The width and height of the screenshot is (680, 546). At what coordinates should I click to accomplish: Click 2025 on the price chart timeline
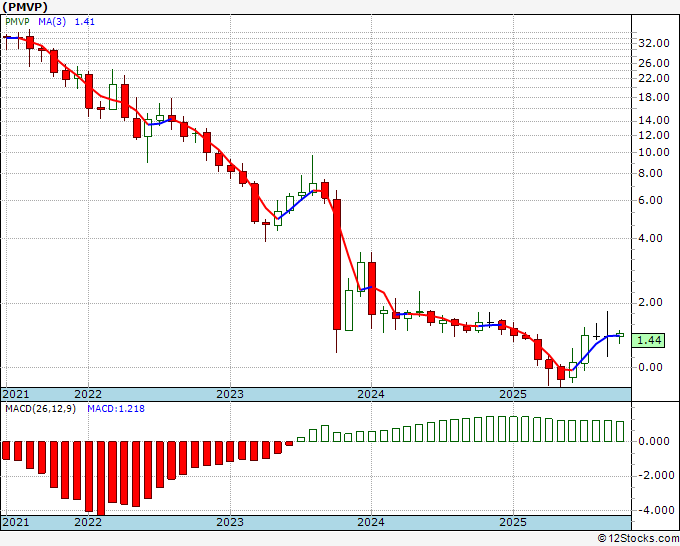[x=513, y=394]
